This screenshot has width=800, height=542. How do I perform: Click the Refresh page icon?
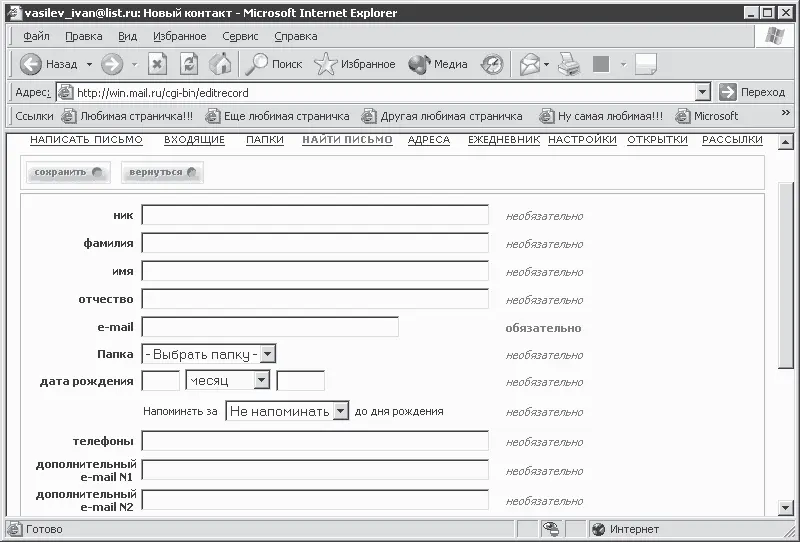point(189,65)
